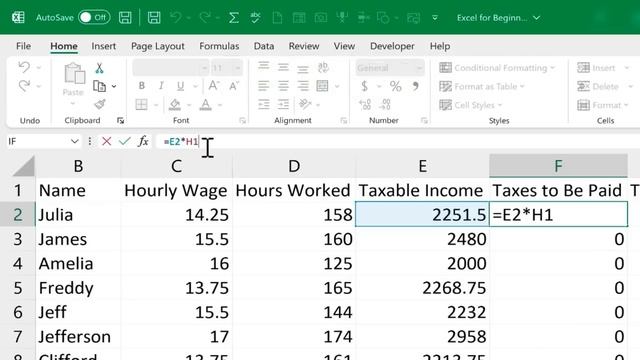The height and width of the screenshot is (360, 640).
Task: Open Format as Table menu
Action: [482, 86]
